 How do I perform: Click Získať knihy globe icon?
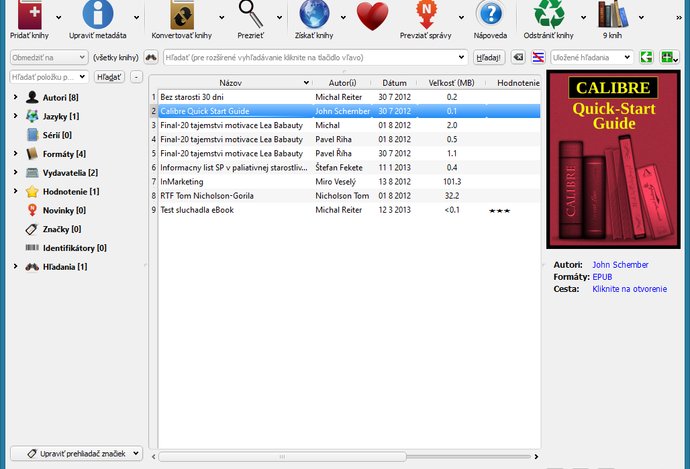point(314,15)
